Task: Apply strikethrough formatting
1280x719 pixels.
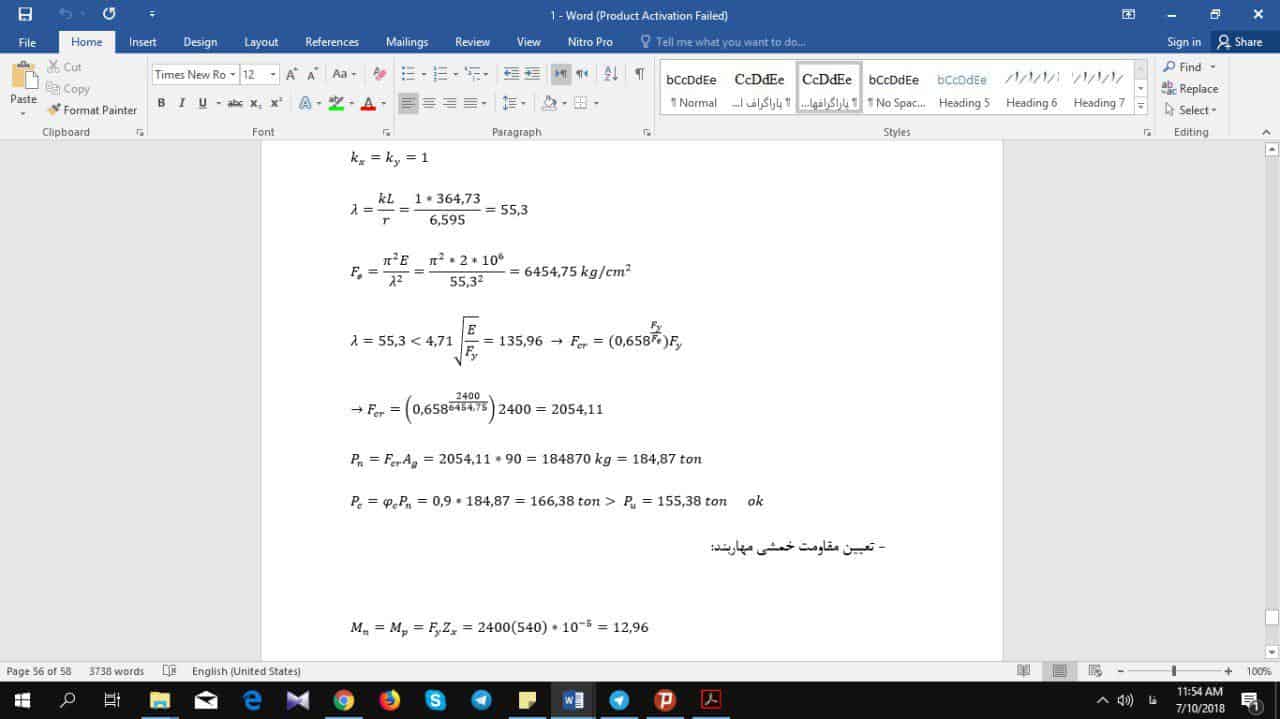Action: (235, 103)
